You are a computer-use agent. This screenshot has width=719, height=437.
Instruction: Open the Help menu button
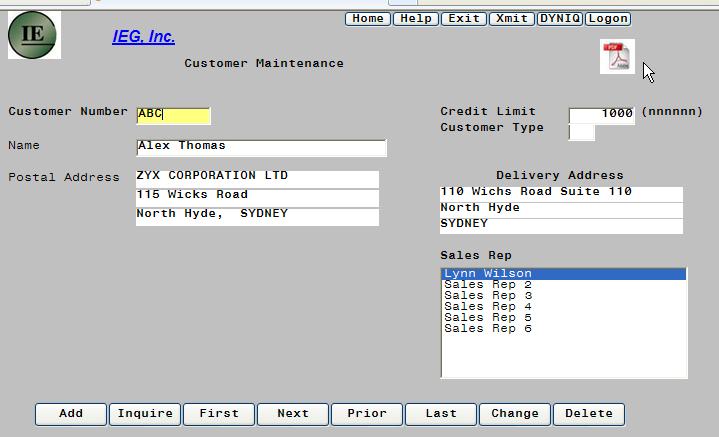pos(416,18)
